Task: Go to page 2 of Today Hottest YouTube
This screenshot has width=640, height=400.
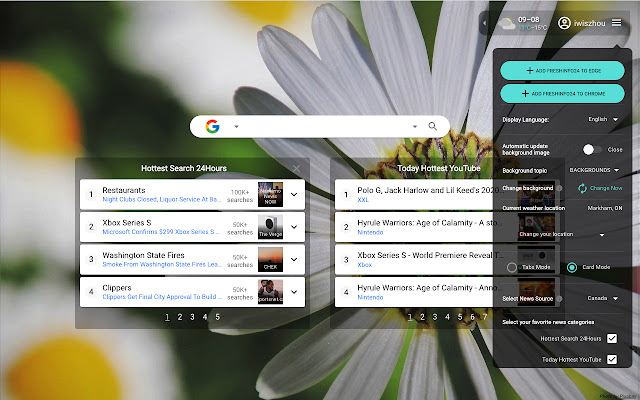Action: point(422,317)
